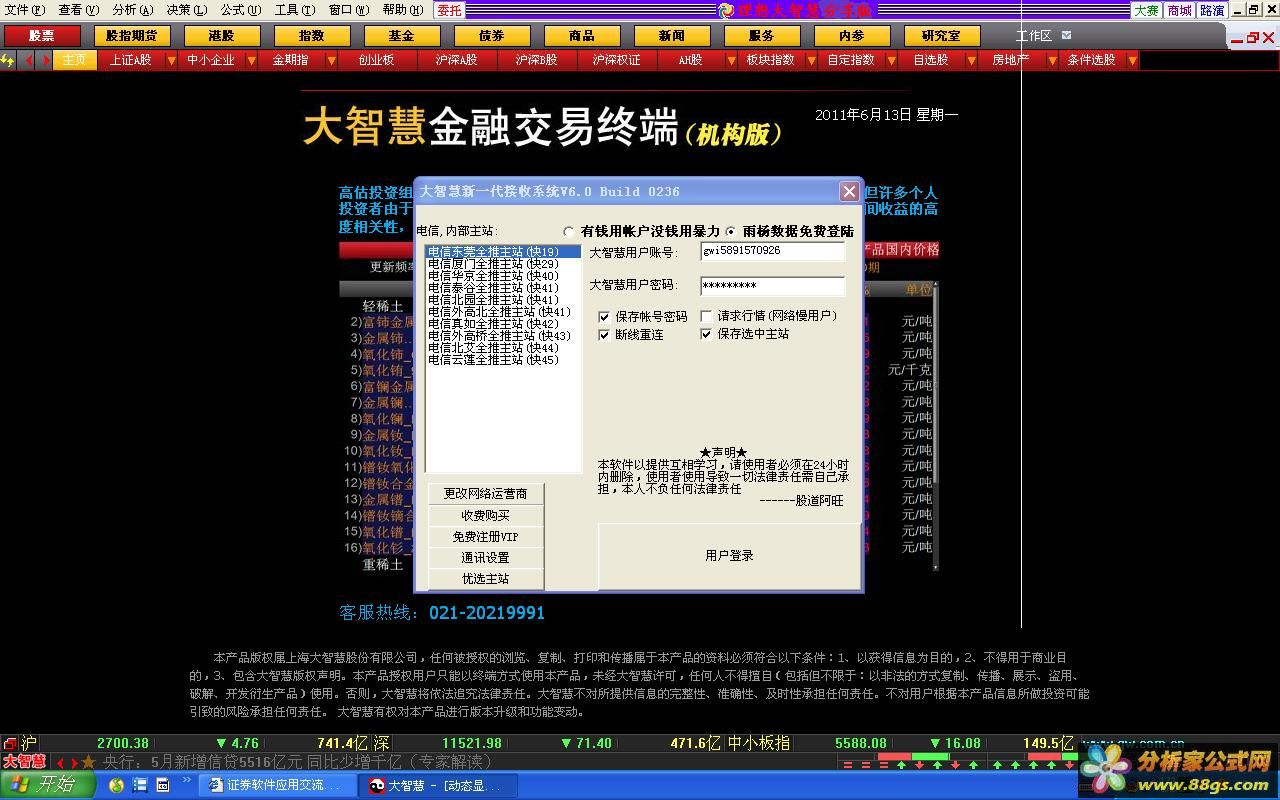This screenshot has height=800, width=1280.
Task: Click the 用户登录 login button
Action: 729,555
